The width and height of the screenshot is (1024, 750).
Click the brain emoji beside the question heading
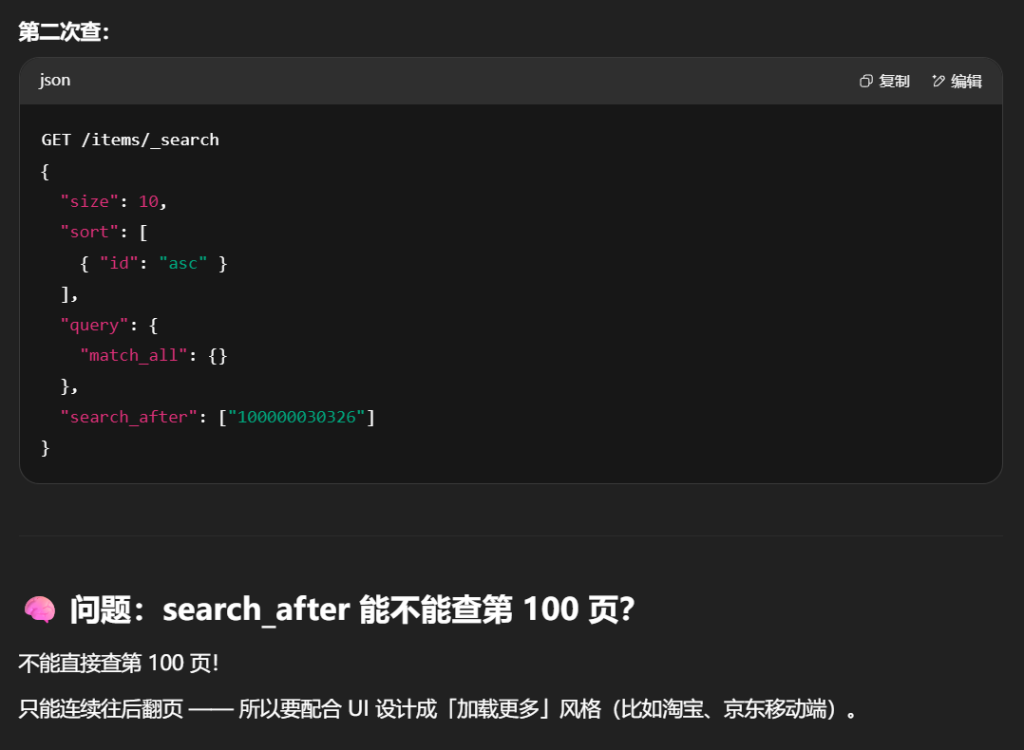coord(39,609)
